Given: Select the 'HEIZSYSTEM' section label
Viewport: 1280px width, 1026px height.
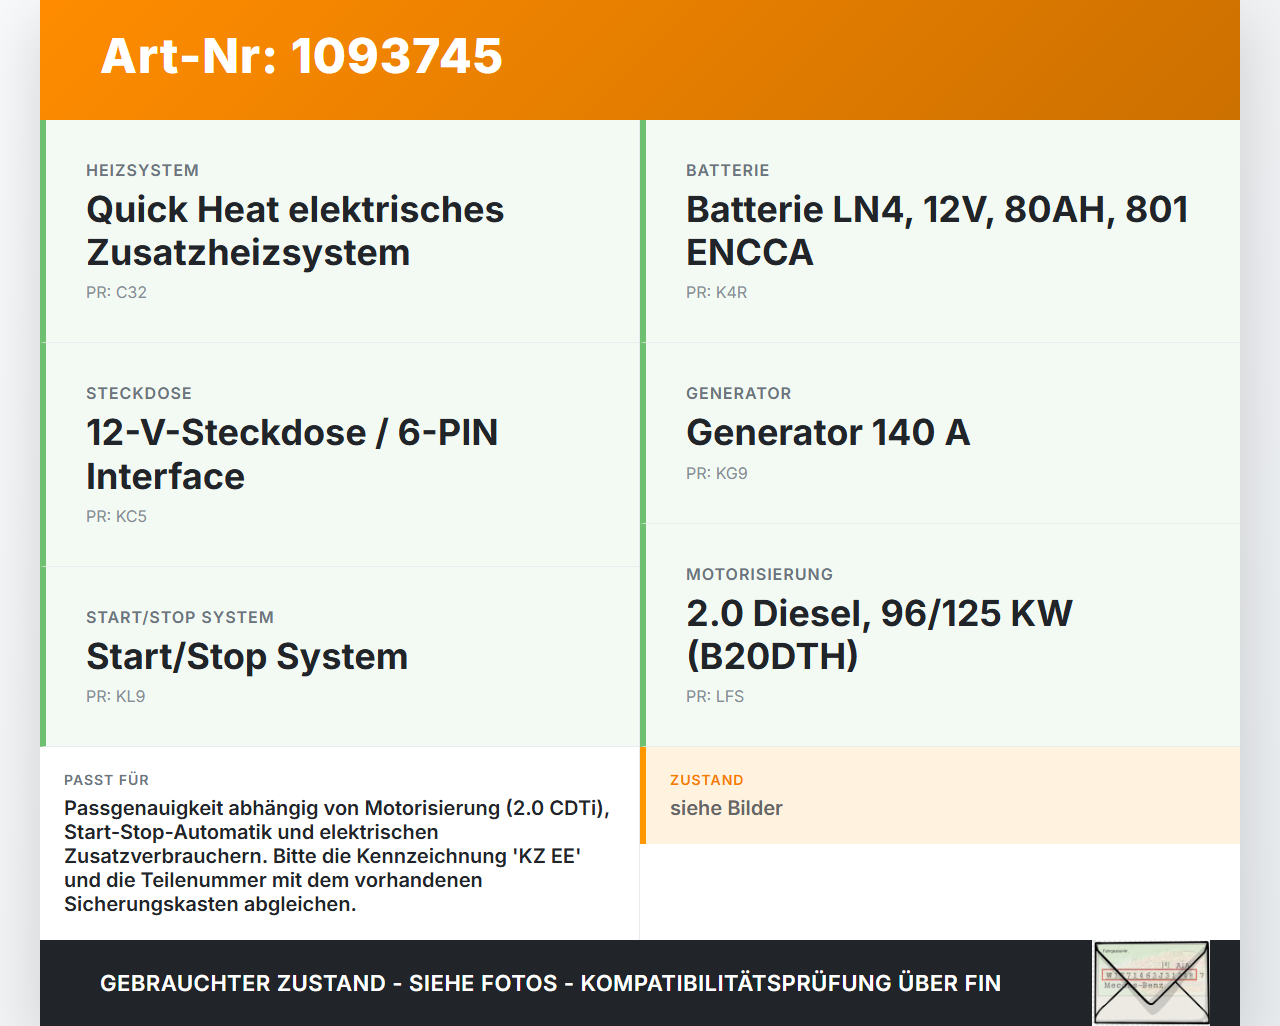Looking at the screenshot, I should [142, 170].
